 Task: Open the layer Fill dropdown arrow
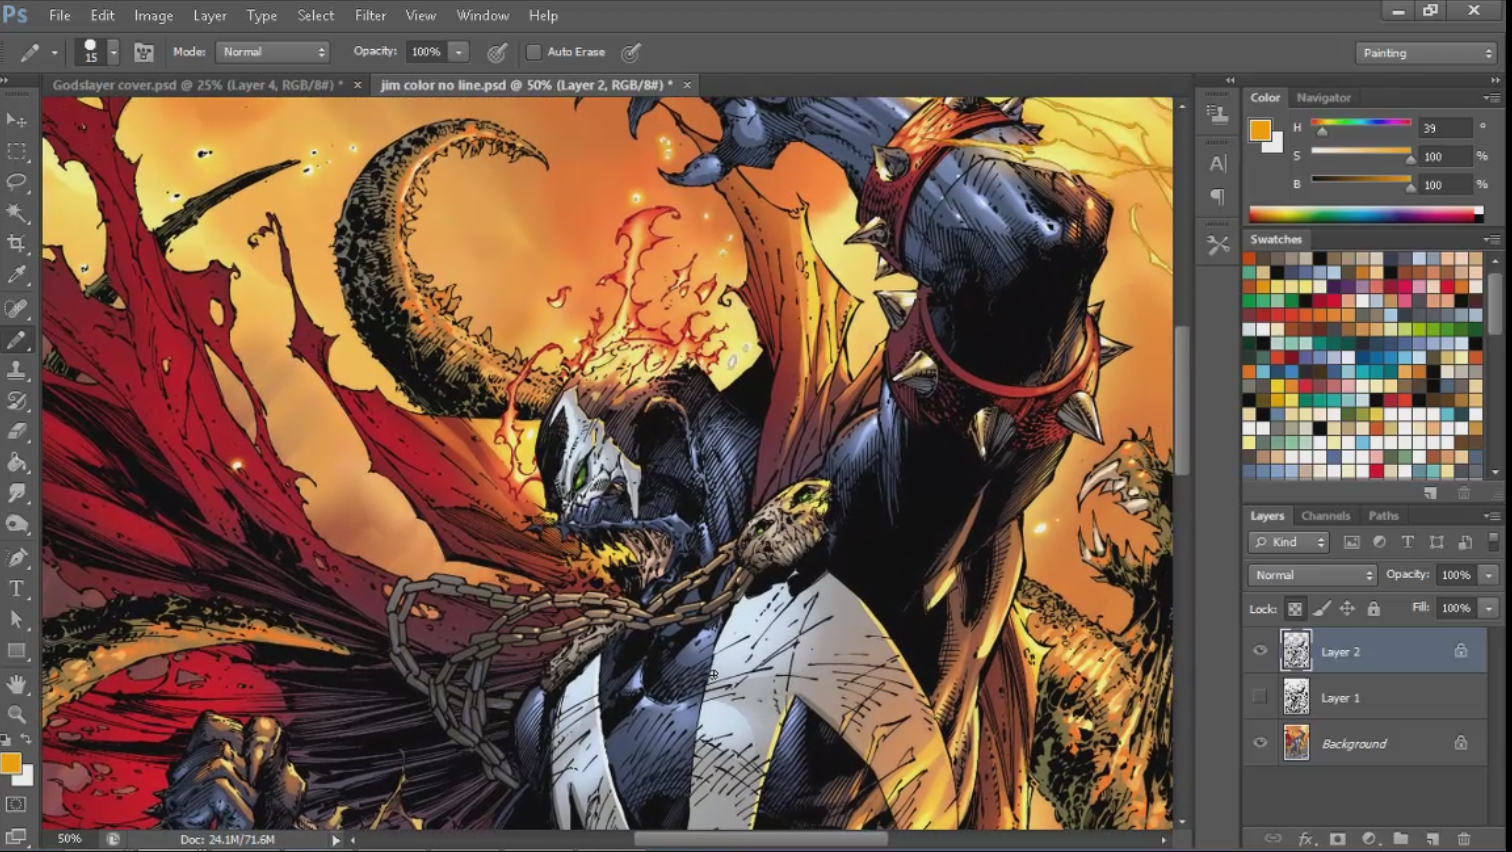(x=1489, y=608)
